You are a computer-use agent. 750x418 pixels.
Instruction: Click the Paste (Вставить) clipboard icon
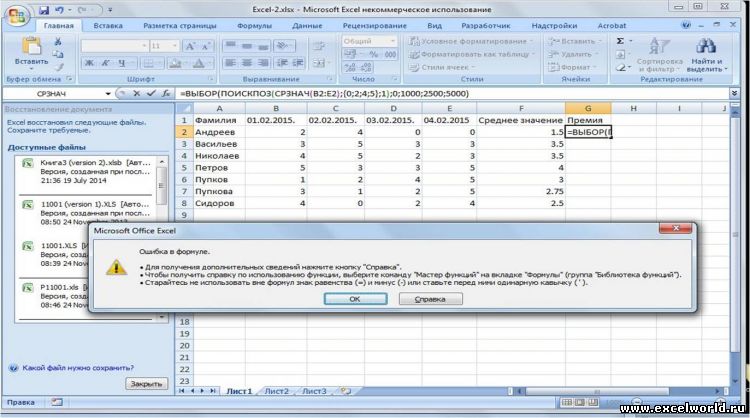coord(31,47)
